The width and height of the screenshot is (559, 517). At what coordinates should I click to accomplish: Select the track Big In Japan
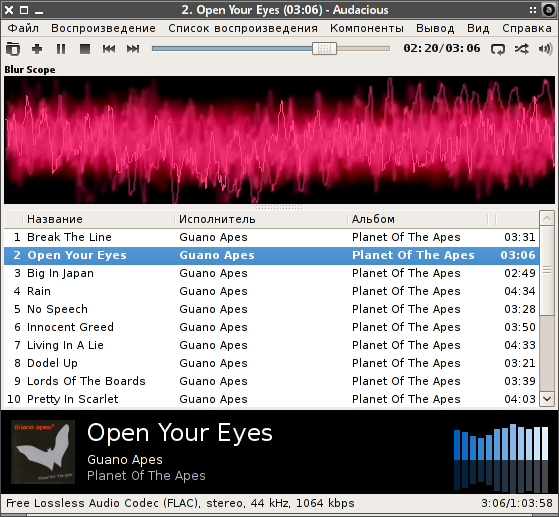(x=271, y=273)
